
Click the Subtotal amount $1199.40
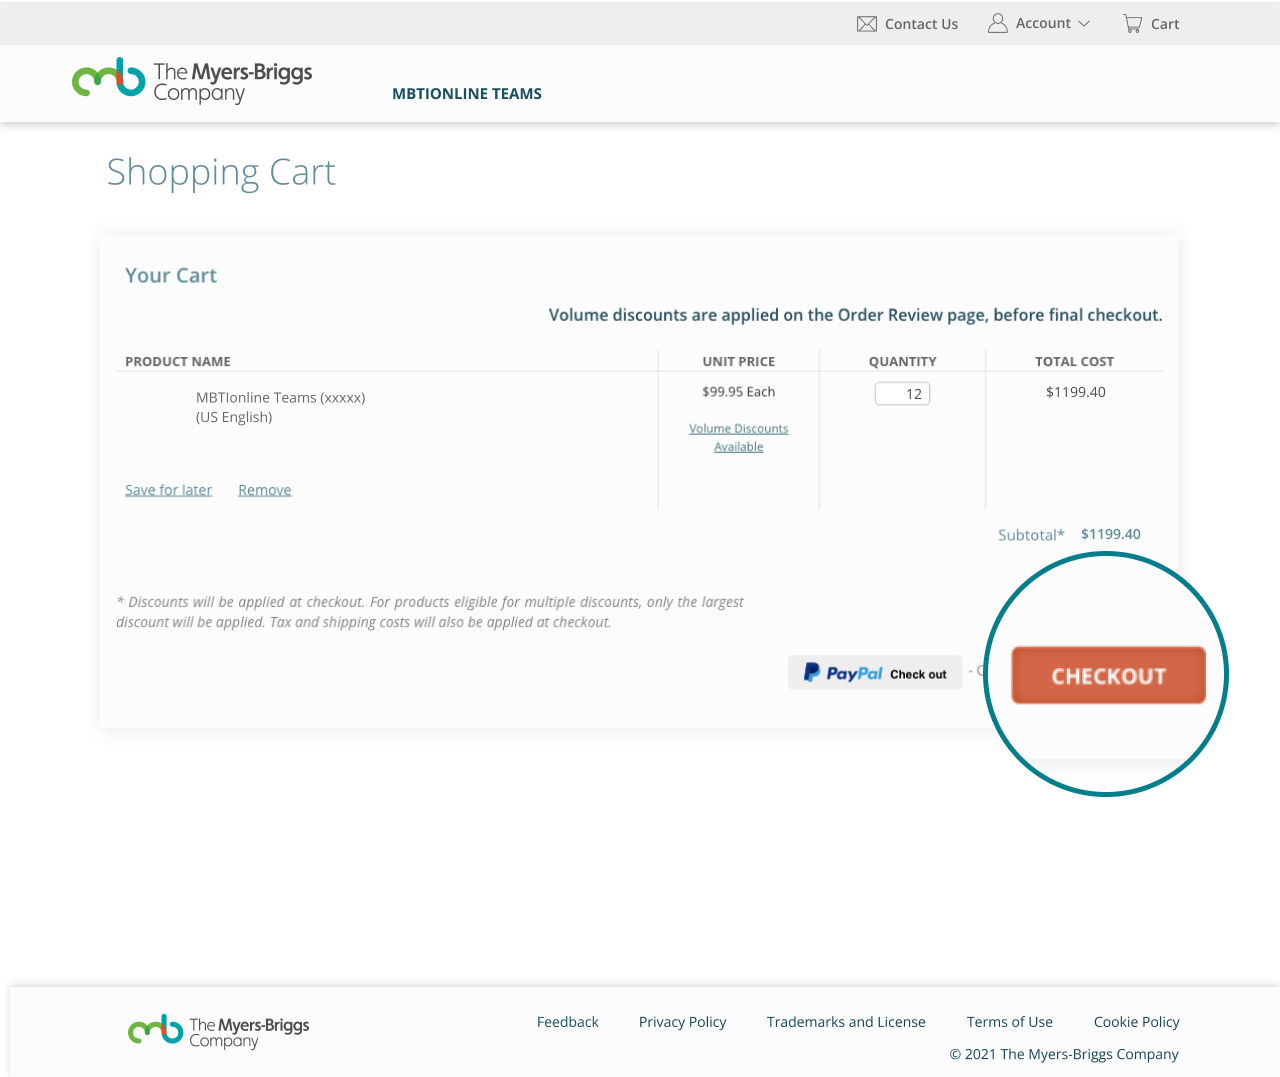point(1111,534)
